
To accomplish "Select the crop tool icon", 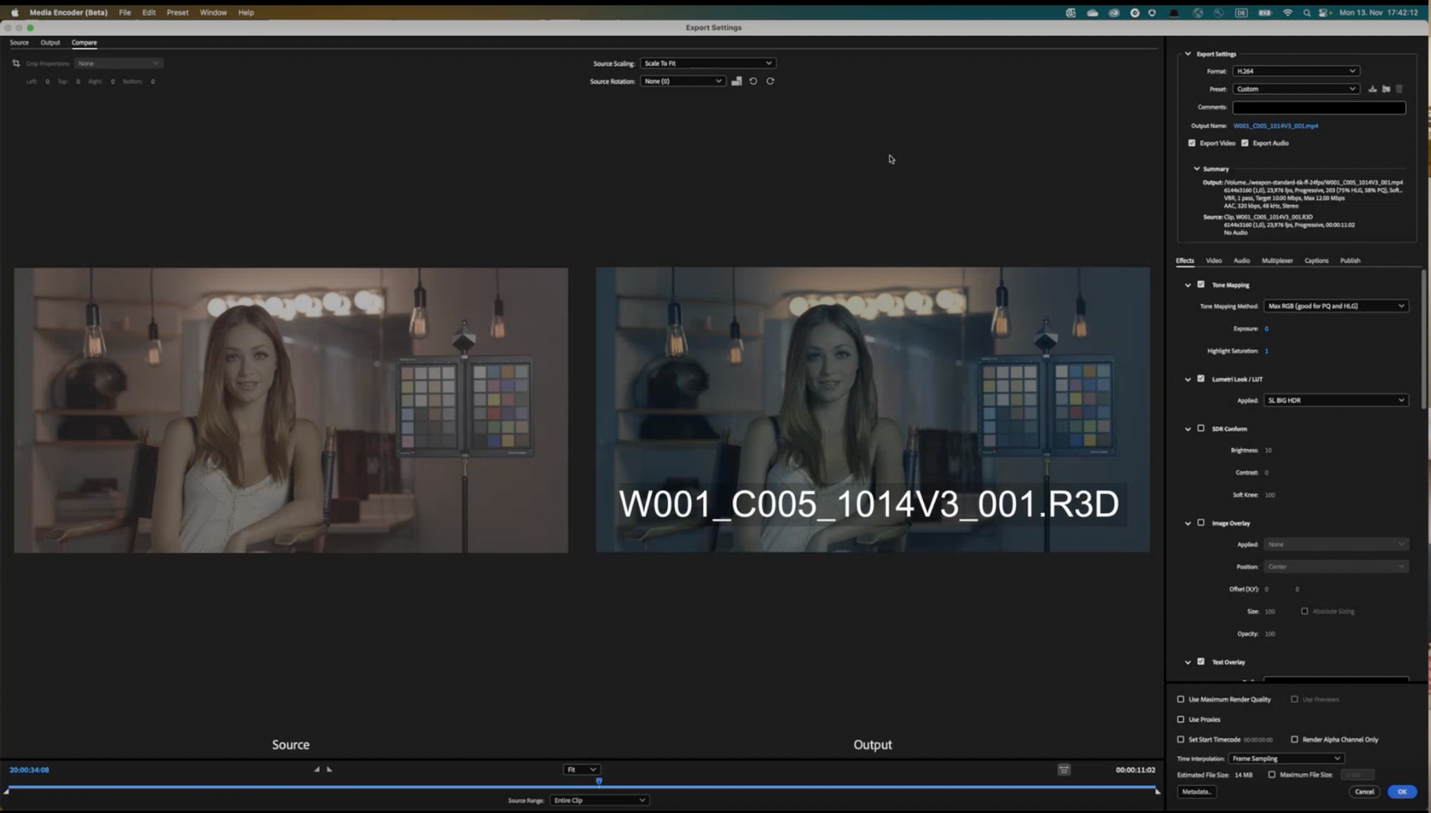I will pos(15,62).
